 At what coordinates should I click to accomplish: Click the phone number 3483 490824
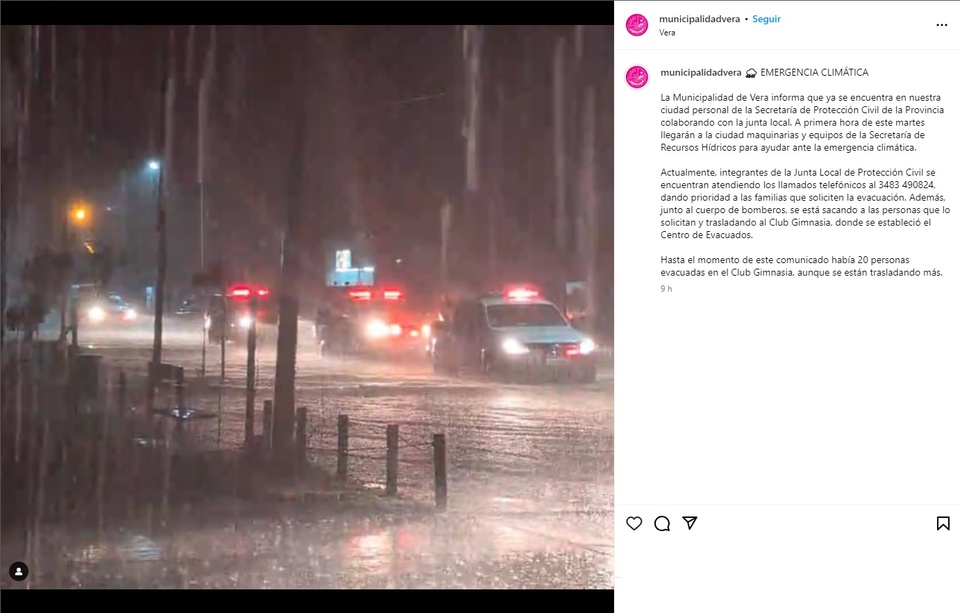pos(906,185)
